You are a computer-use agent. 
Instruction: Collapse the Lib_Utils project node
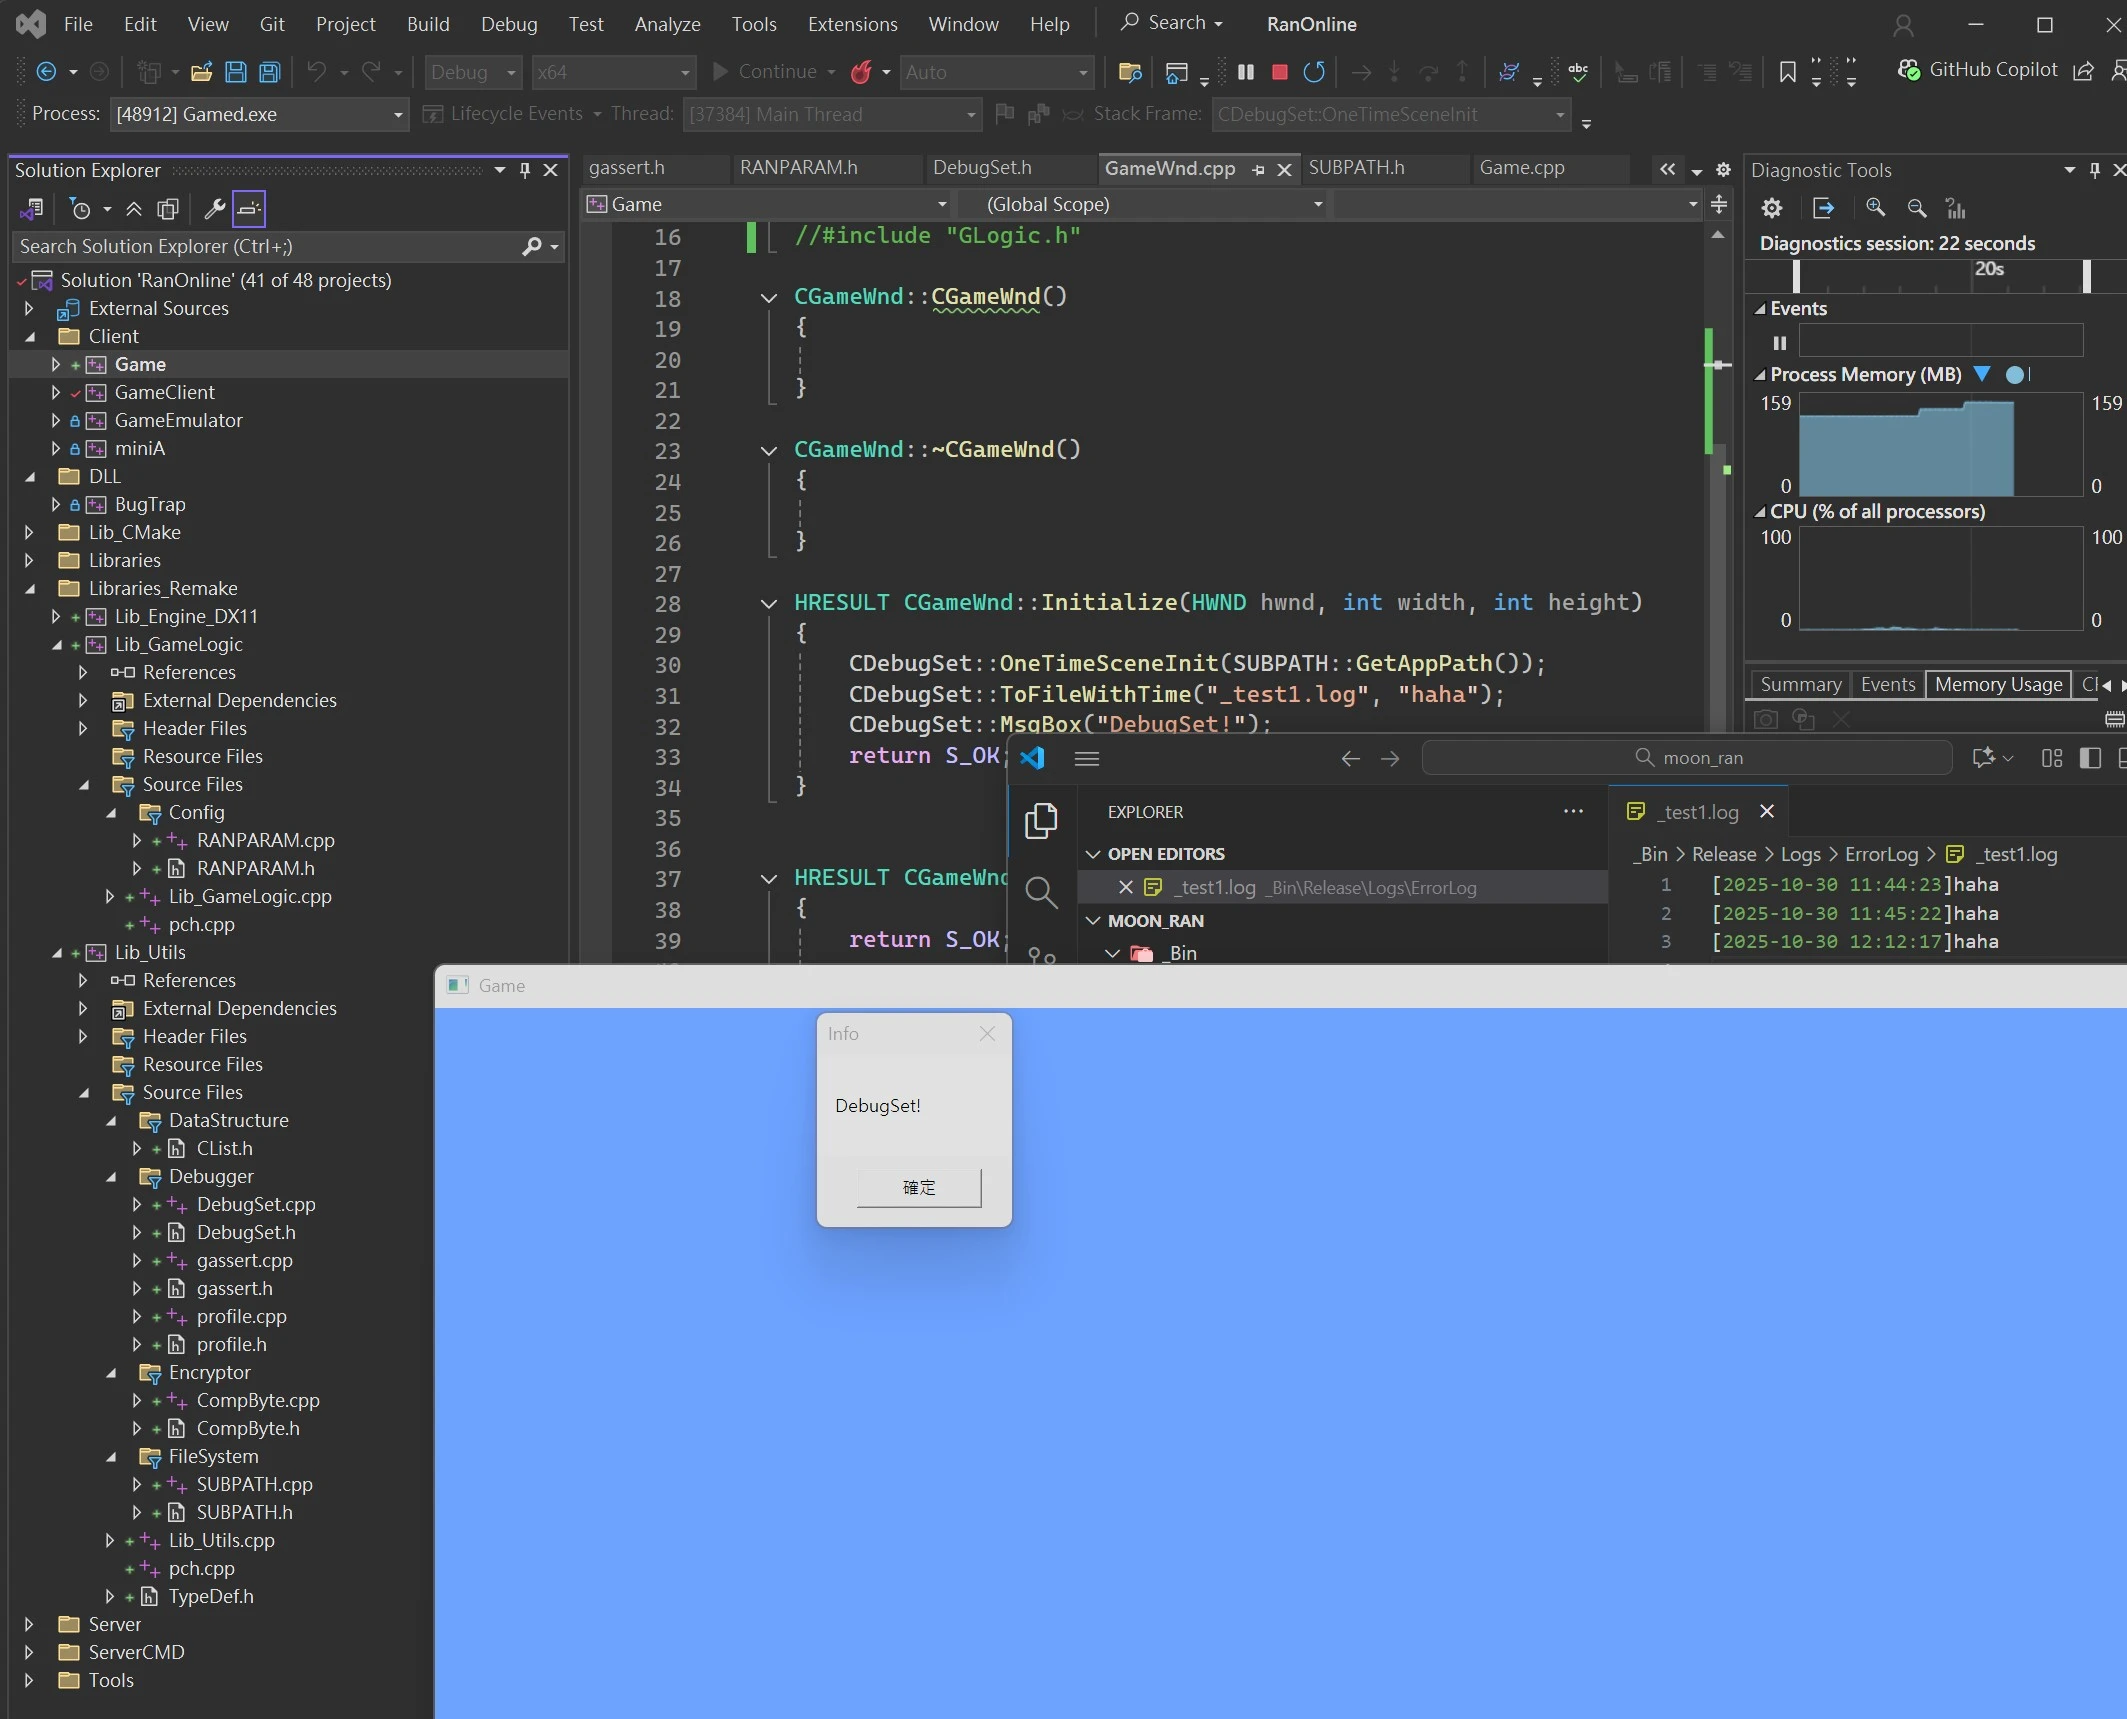coord(56,953)
